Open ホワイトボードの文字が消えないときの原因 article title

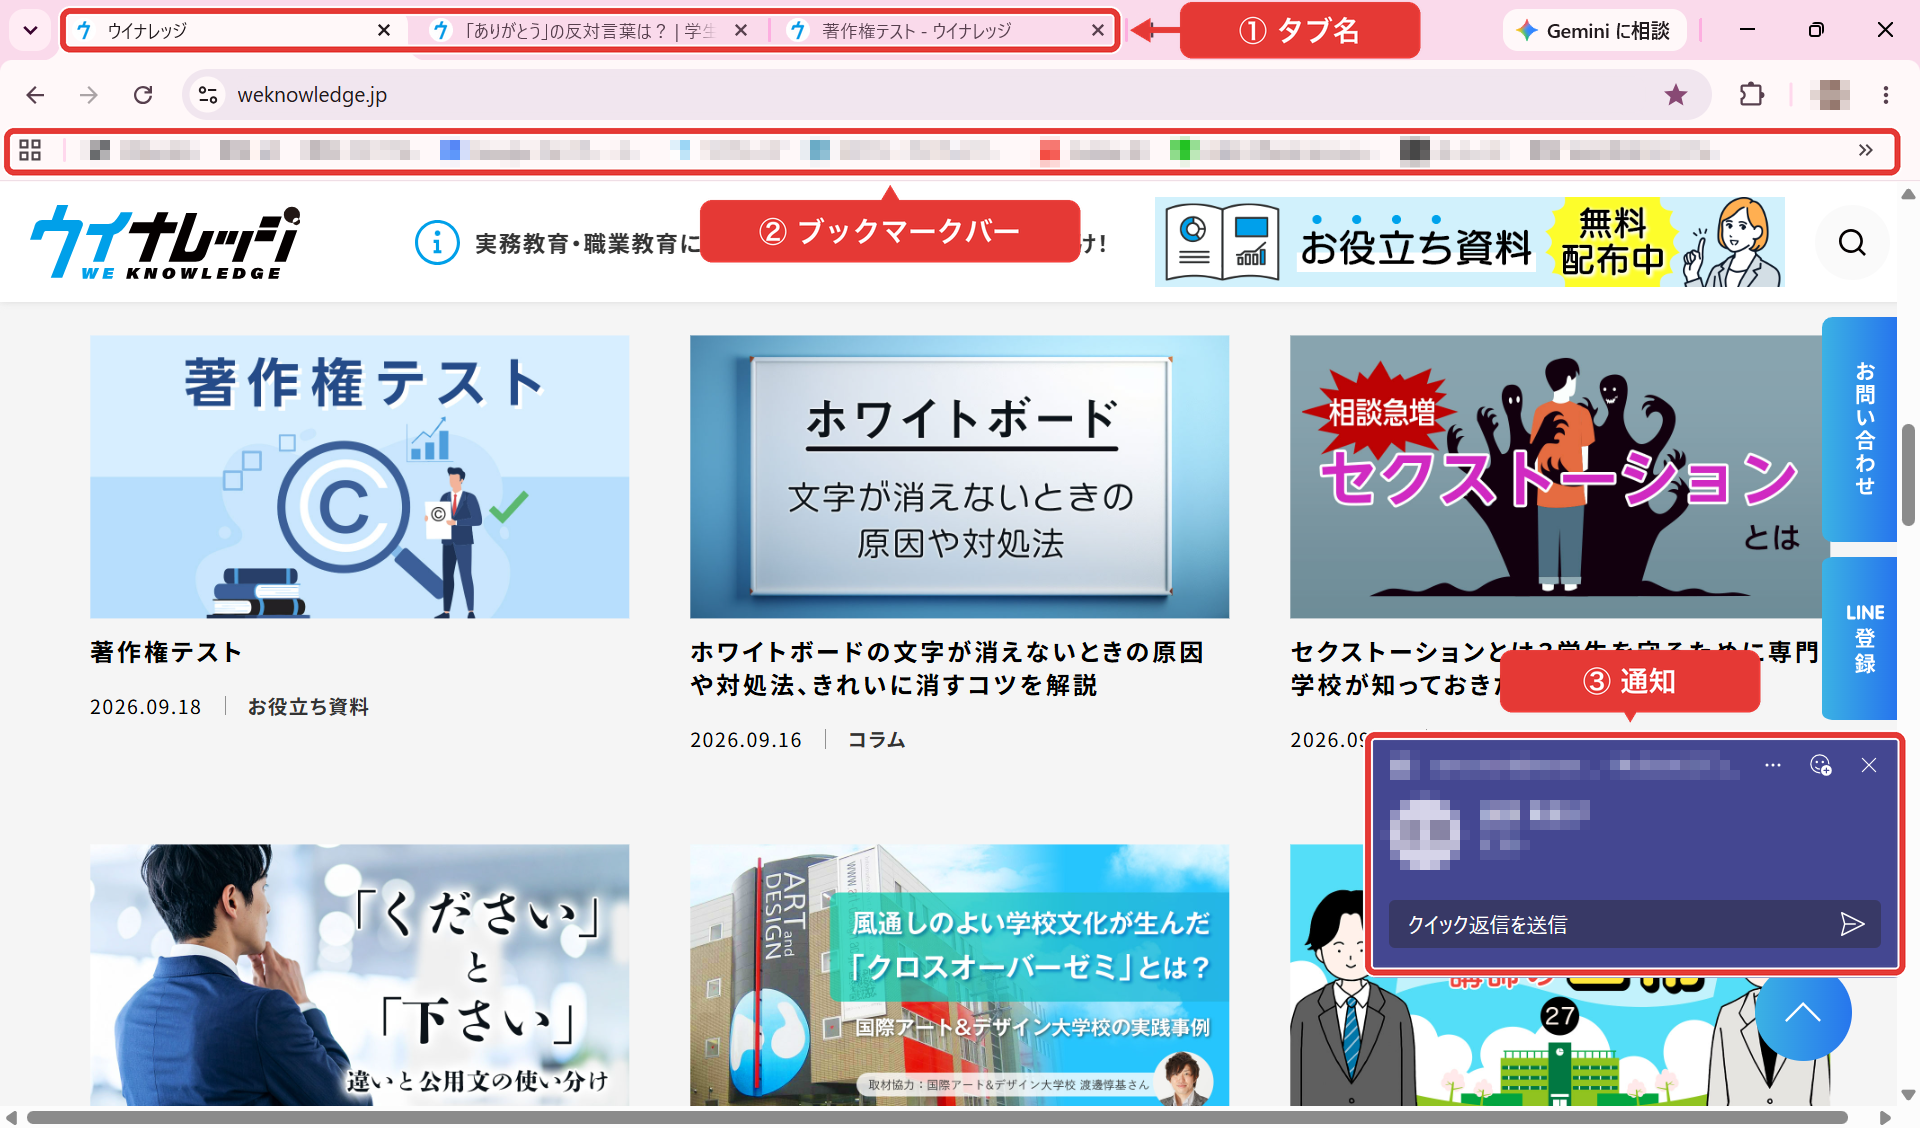[947, 668]
